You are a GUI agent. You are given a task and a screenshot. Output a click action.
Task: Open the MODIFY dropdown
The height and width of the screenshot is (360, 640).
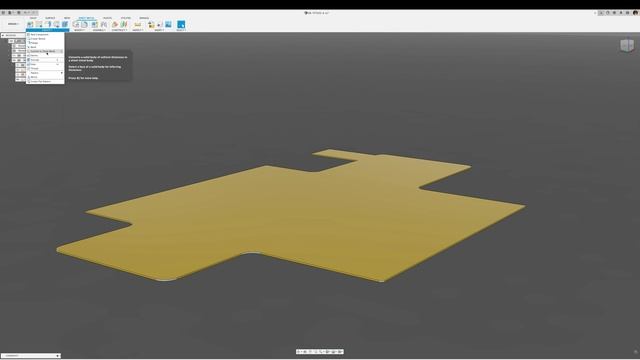point(80,30)
